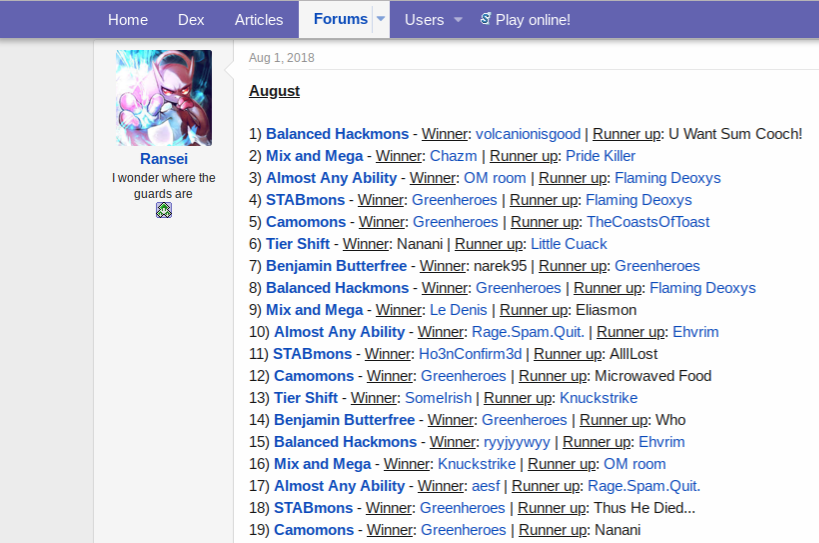
Task: Click Rage.Spam.Quit. winner link in entry 10
Action: tap(528, 332)
